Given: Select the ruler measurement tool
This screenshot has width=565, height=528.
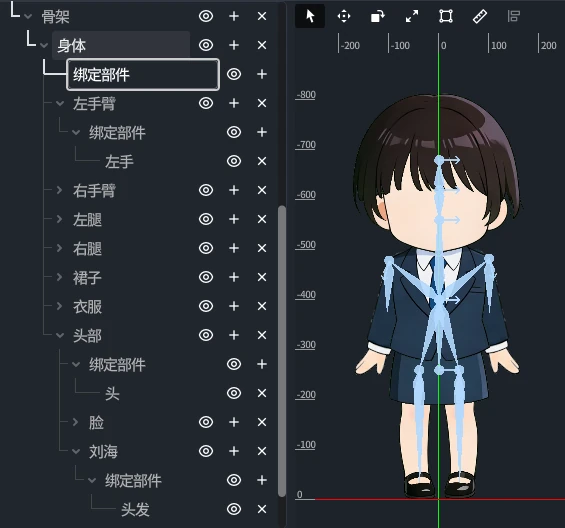Looking at the screenshot, I should pyautogui.click(x=480, y=16).
